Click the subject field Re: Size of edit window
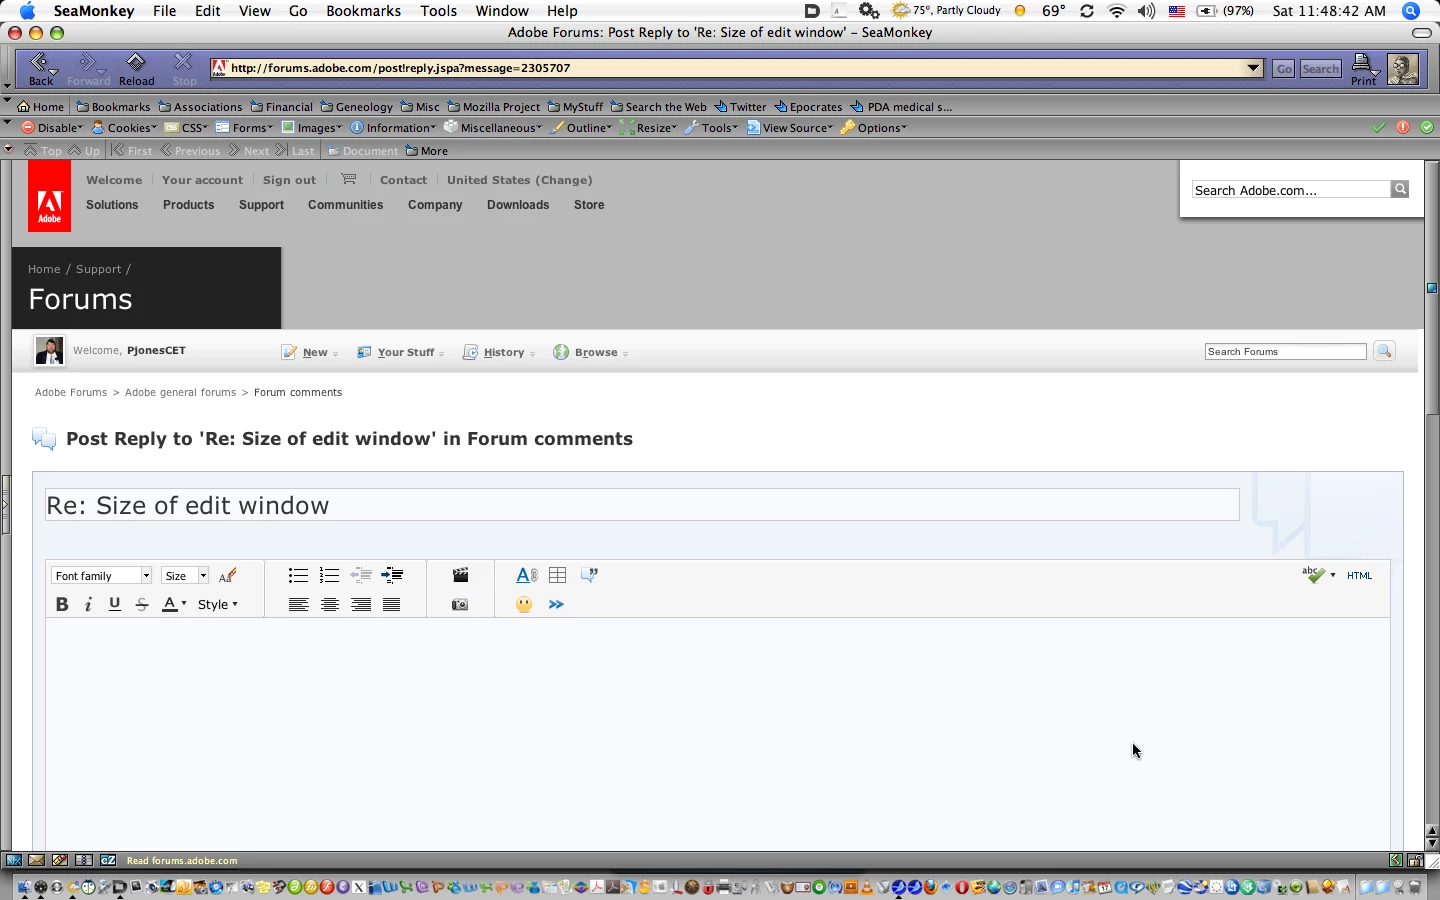1440x900 pixels. click(642, 505)
